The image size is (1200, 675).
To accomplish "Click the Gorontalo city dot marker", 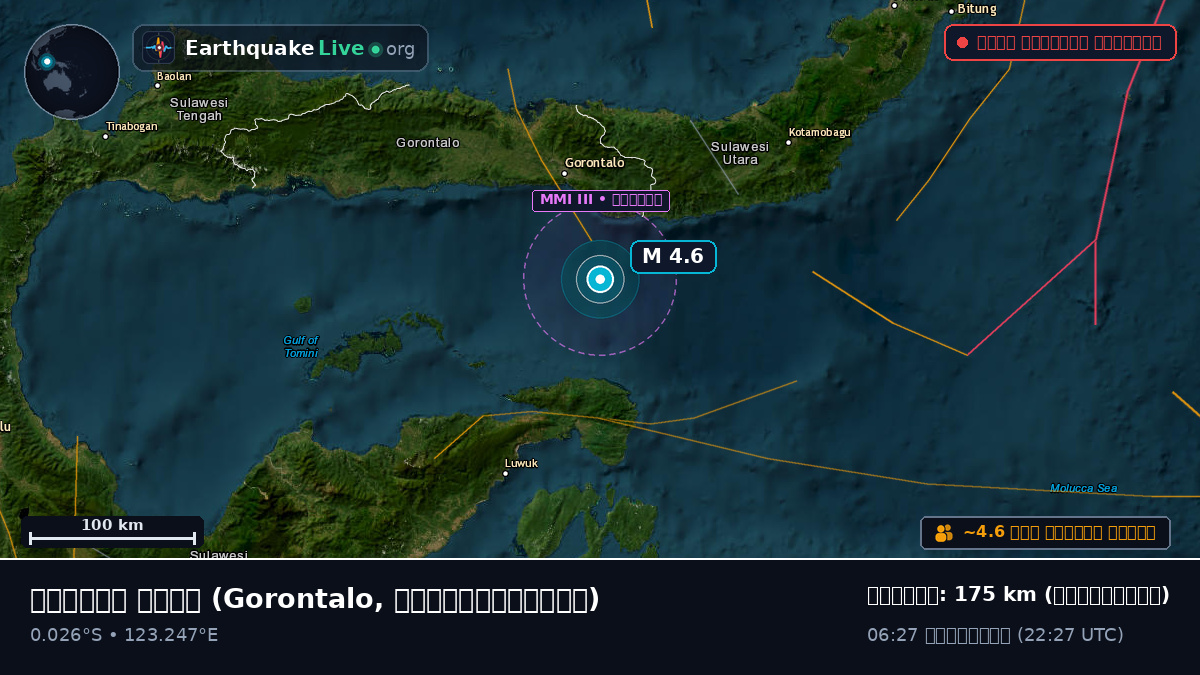I will [564, 173].
